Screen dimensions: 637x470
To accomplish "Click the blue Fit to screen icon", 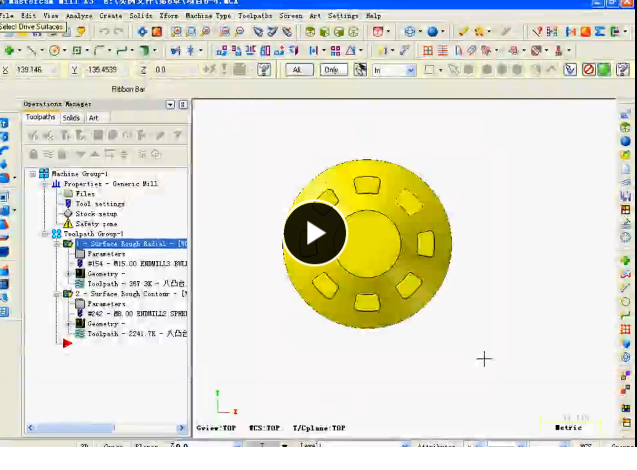I will 142,31.
